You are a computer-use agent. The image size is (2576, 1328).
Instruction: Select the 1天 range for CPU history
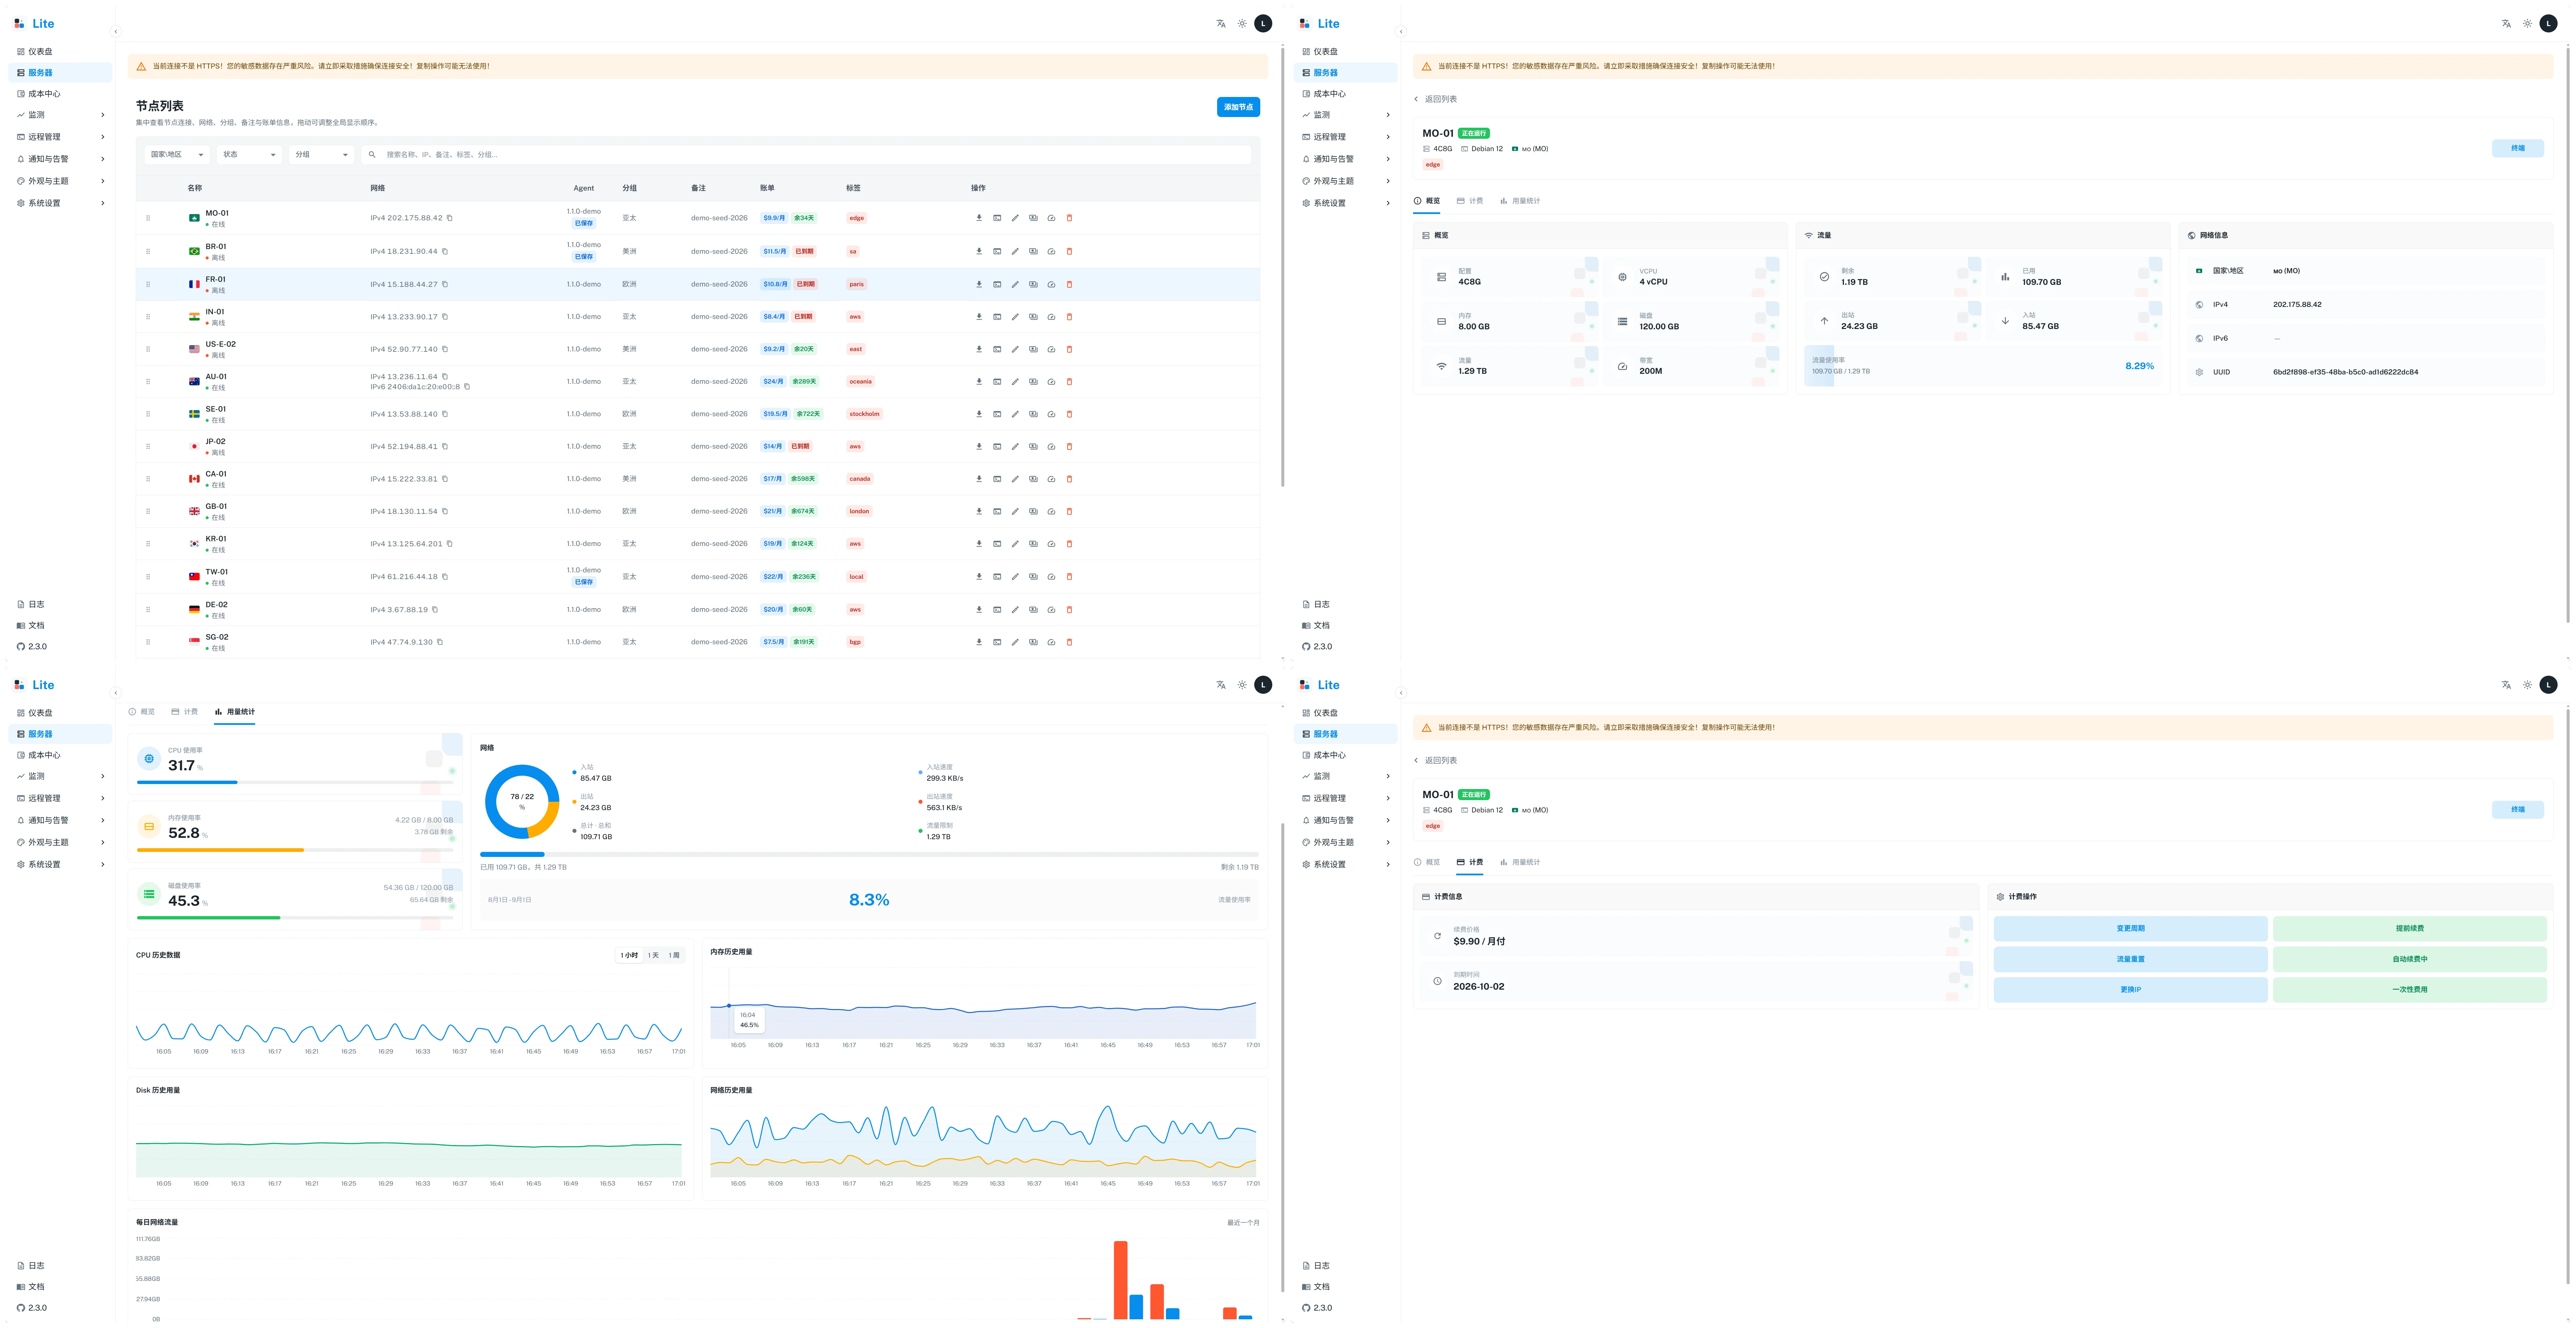point(653,955)
